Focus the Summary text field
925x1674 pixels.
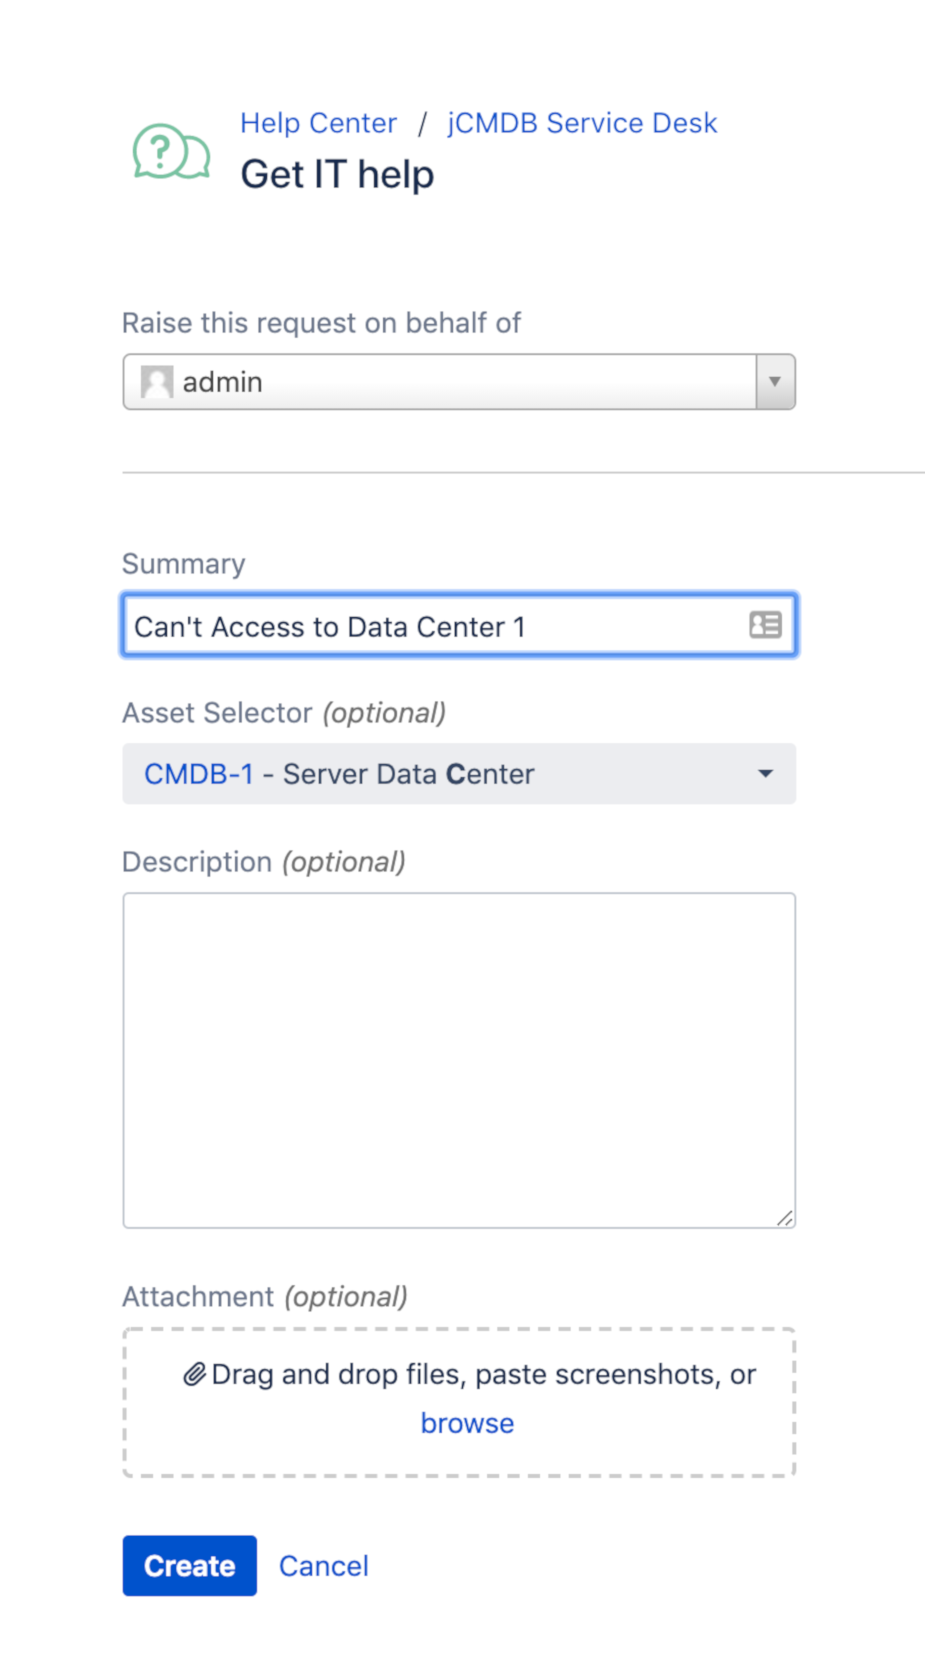[x=459, y=625]
